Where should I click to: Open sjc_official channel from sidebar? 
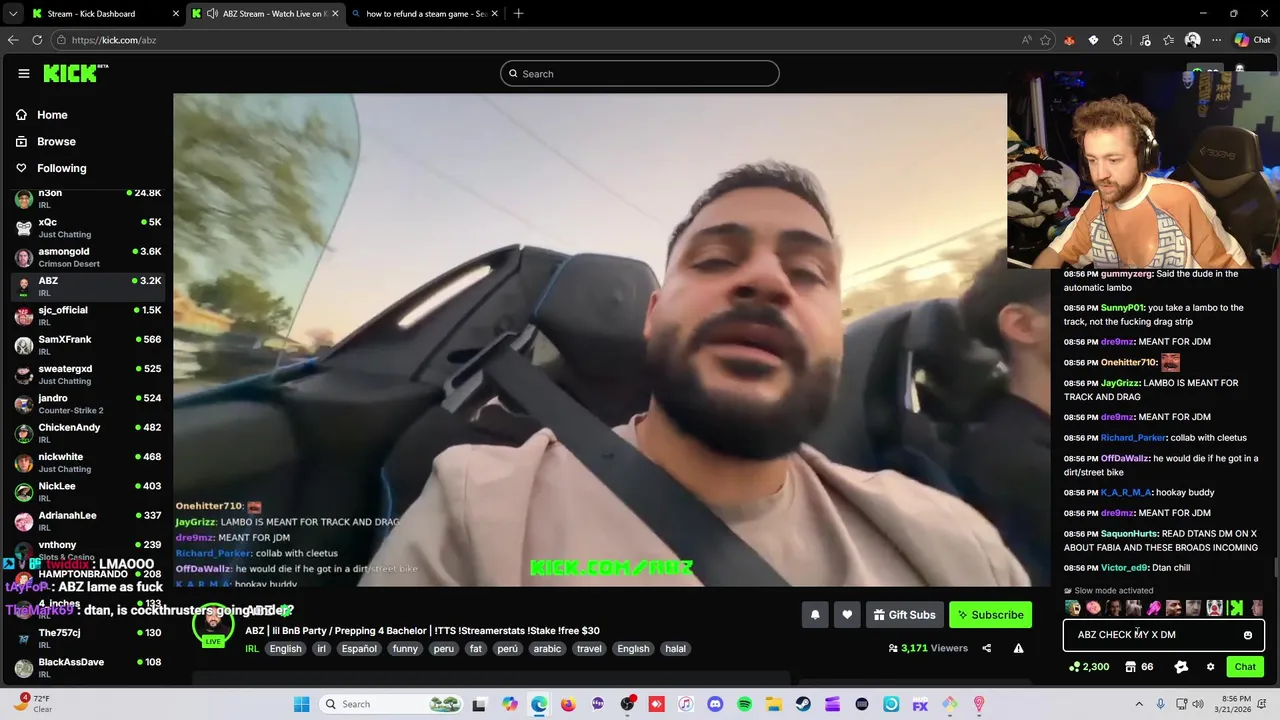pyautogui.click(x=88, y=316)
